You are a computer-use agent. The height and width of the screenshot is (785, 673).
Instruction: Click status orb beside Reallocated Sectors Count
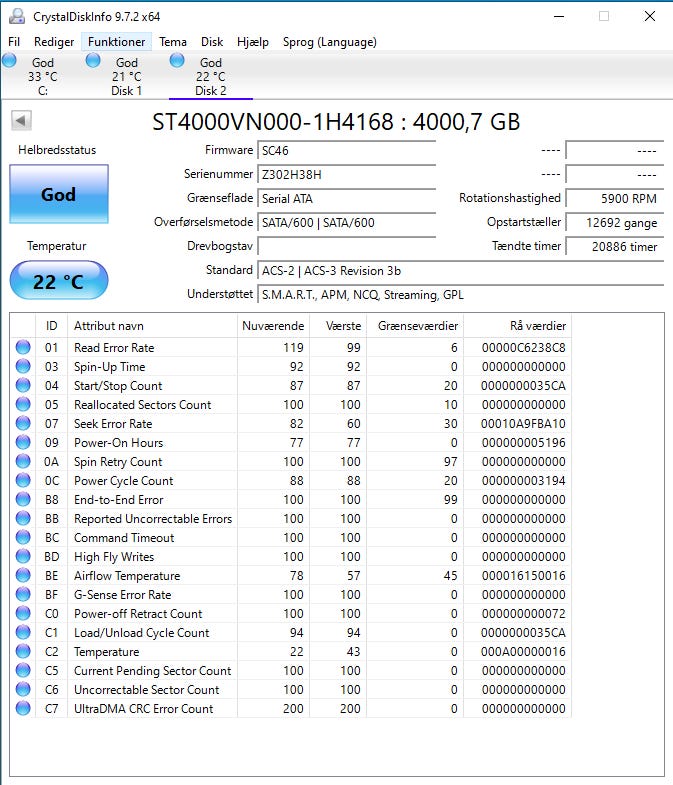23,405
